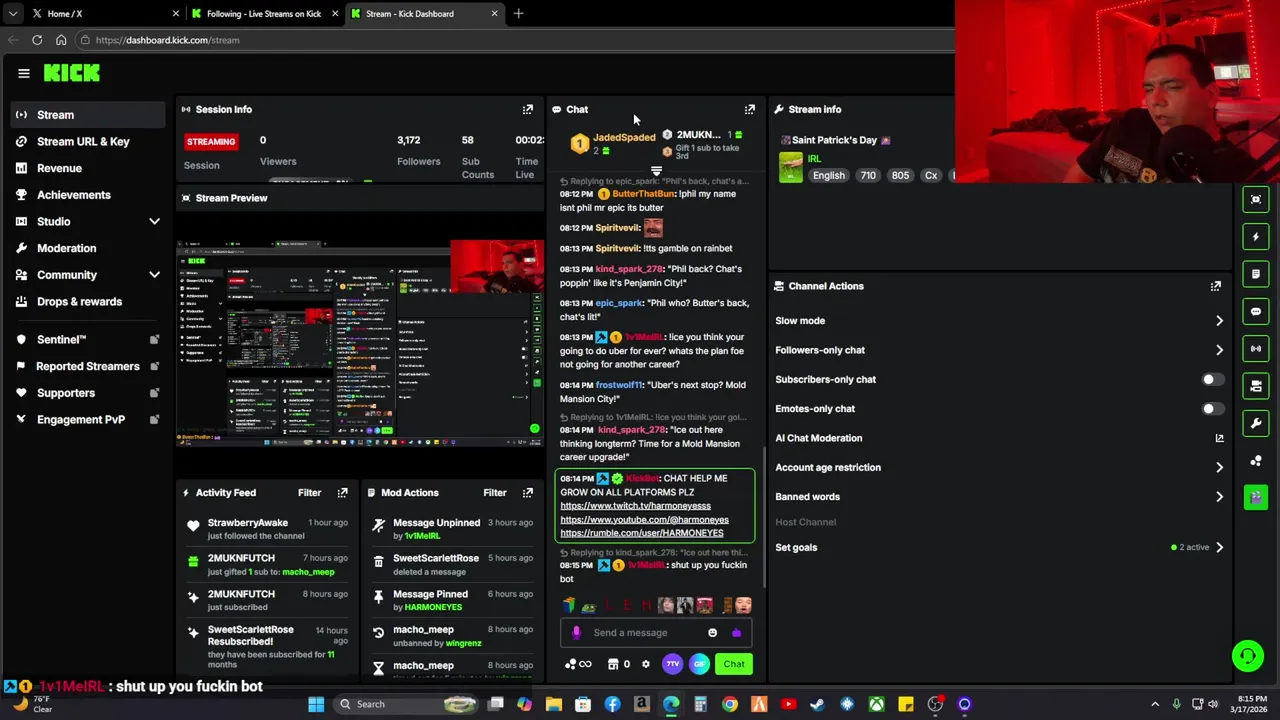Click the purple gift icon in chat input
This screenshot has height=720, width=1280.
[737, 632]
